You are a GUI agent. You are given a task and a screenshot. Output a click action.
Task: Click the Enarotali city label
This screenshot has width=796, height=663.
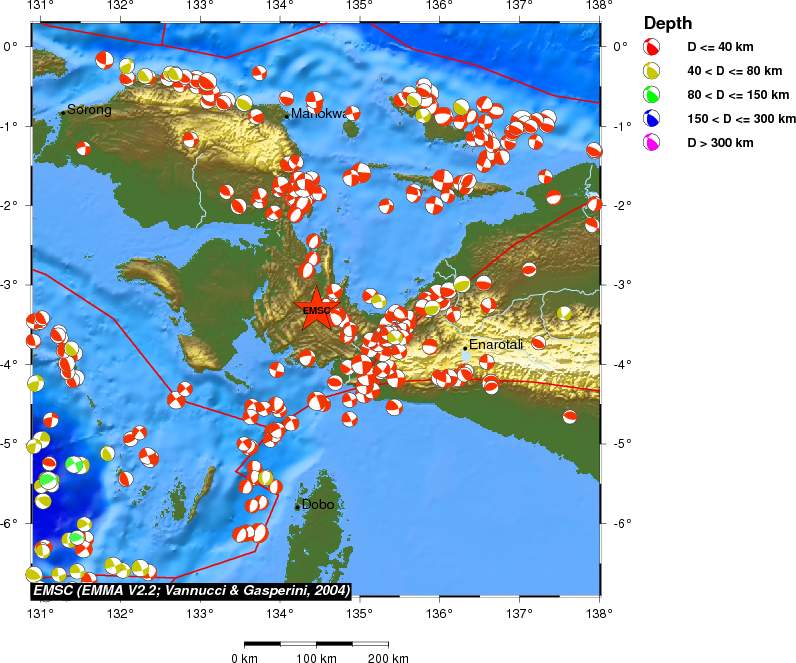(x=496, y=345)
